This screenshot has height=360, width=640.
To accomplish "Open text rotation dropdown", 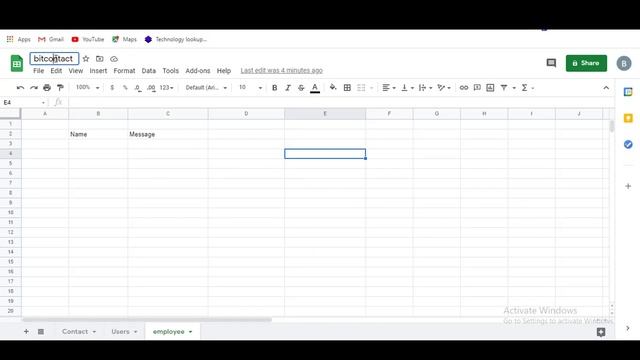I will point(444,88).
